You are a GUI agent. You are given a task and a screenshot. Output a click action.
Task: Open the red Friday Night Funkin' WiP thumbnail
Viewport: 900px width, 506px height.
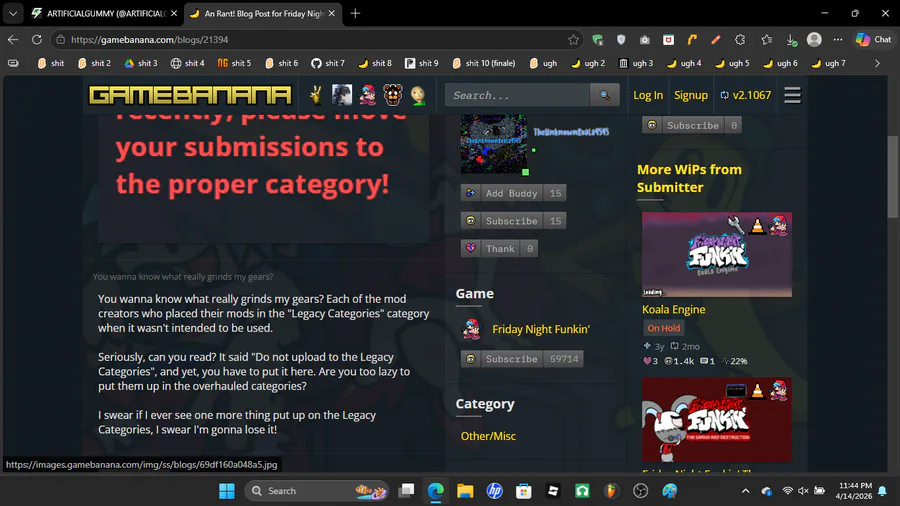716,420
